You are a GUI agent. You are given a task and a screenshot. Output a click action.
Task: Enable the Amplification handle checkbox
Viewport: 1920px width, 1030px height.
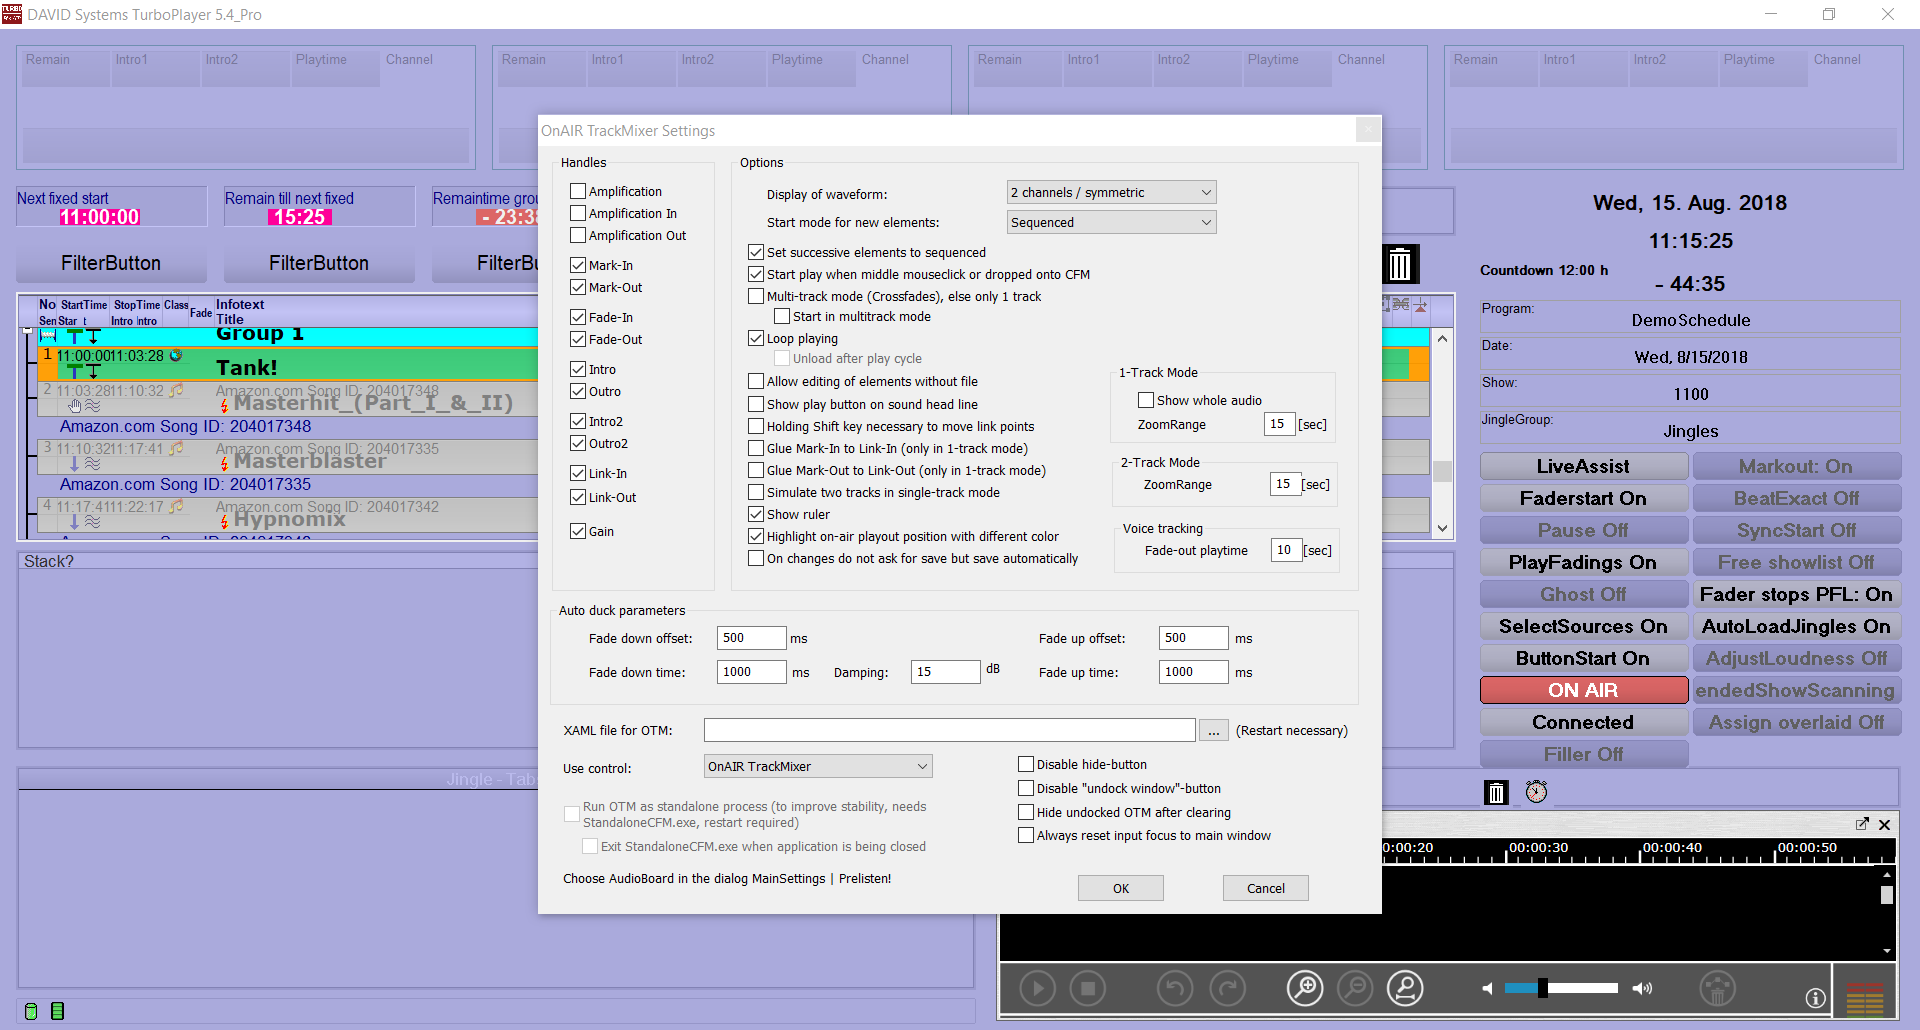tap(578, 191)
